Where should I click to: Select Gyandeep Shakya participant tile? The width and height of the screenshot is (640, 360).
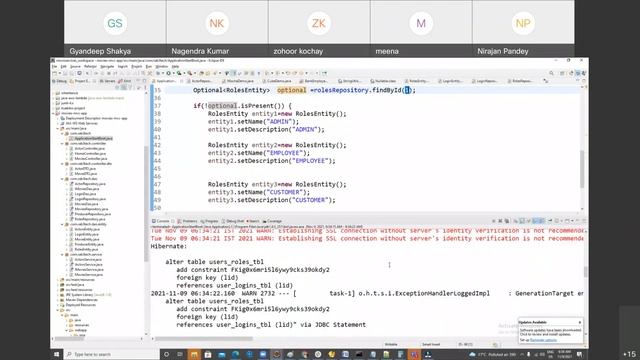[115, 28]
